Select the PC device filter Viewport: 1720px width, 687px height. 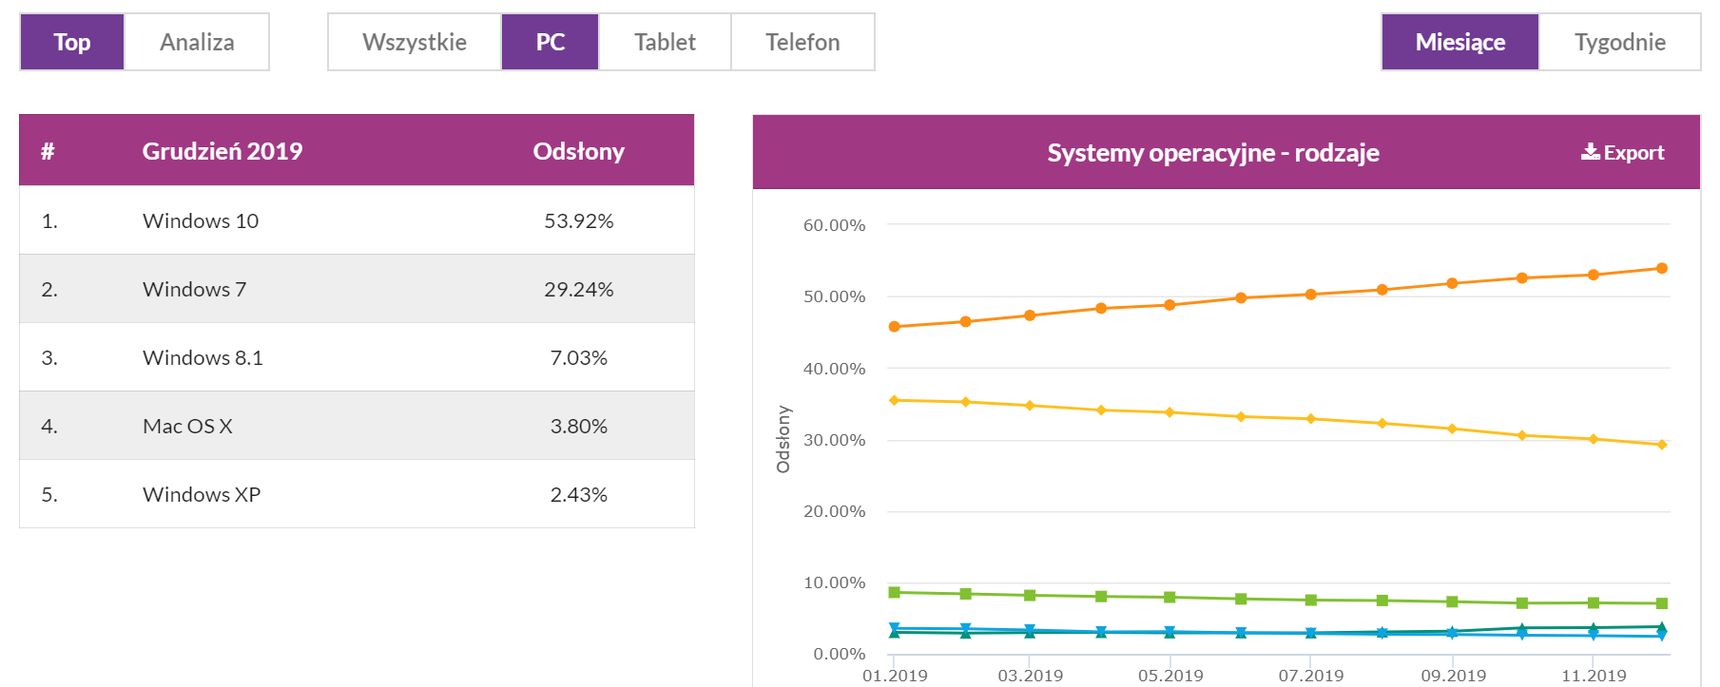click(550, 42)
